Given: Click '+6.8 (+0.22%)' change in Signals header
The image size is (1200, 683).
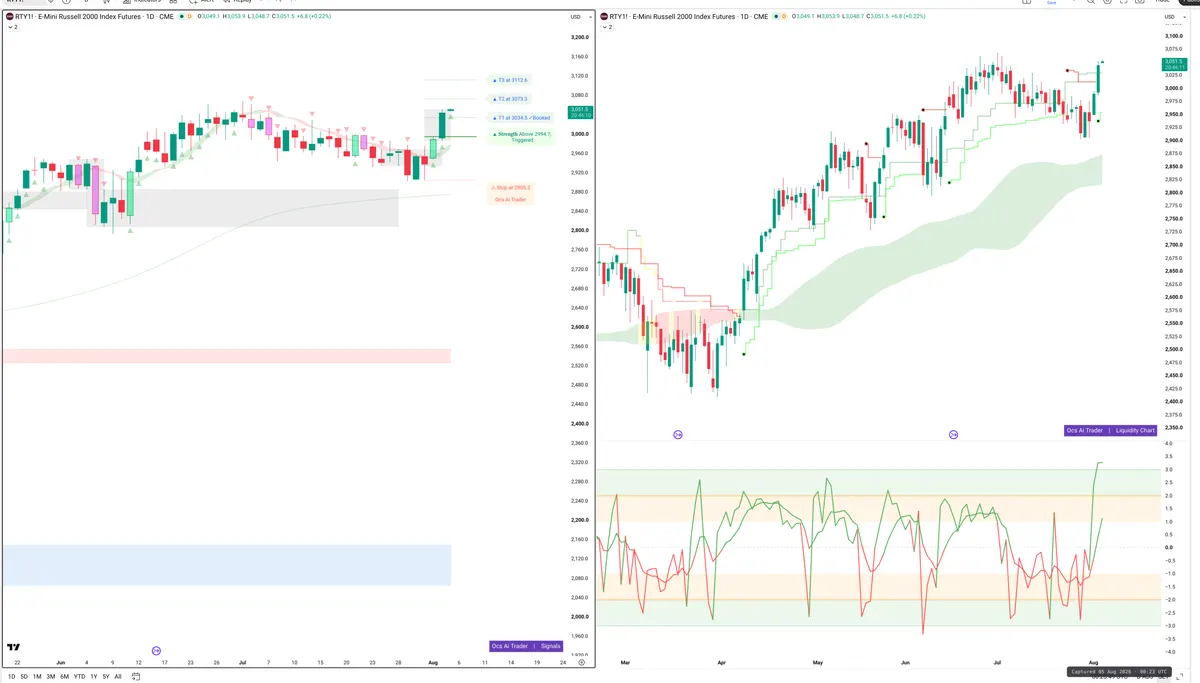Looking at the screenshot, I should 315,17.
